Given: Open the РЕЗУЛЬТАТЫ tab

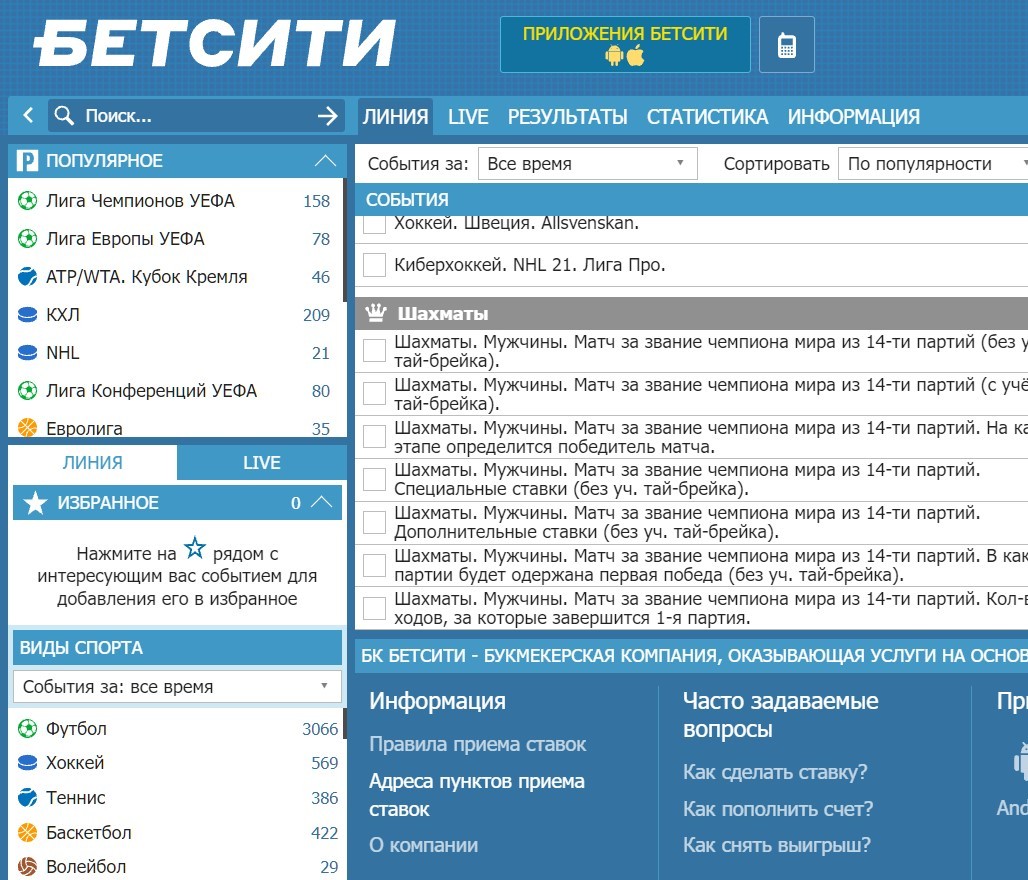Looking at the screenshot, I should tap(568, 117).
